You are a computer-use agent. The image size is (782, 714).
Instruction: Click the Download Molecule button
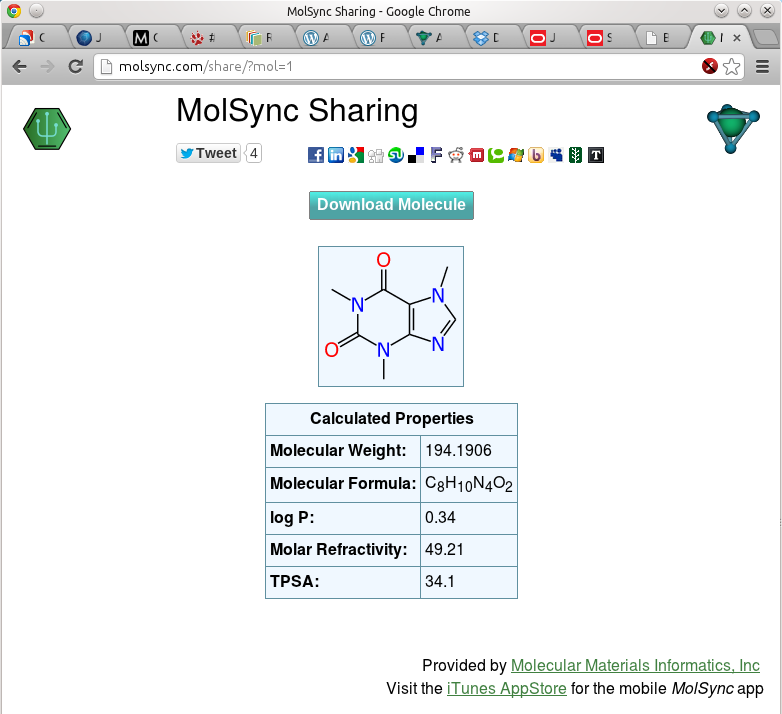[391, 205]
